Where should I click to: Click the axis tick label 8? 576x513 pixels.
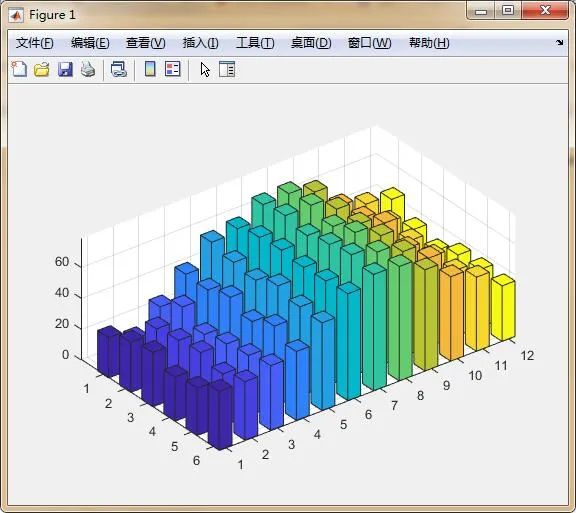click(x=421, y=396)
